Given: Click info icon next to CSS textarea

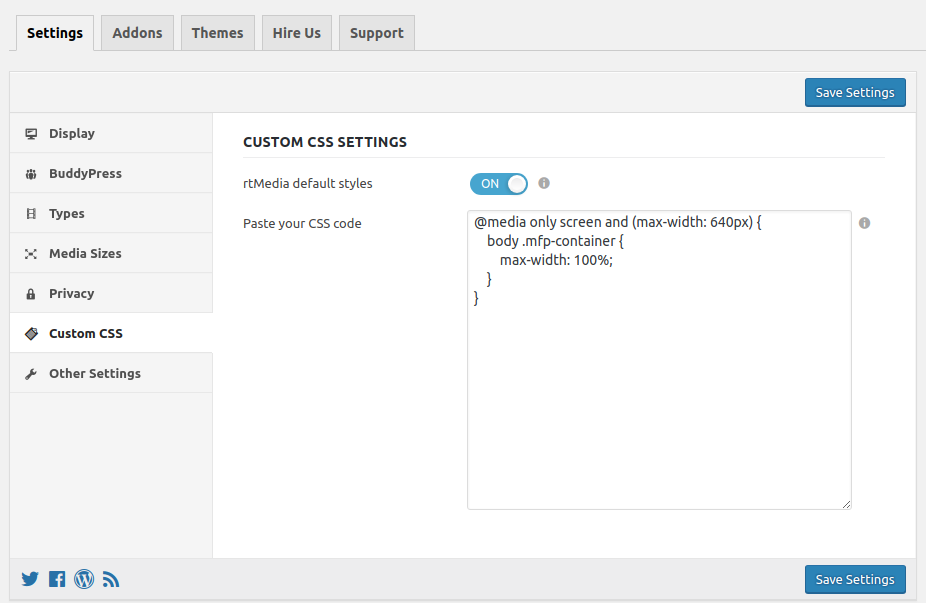Looking at the screenshot, I should click(x=864, y=223).
